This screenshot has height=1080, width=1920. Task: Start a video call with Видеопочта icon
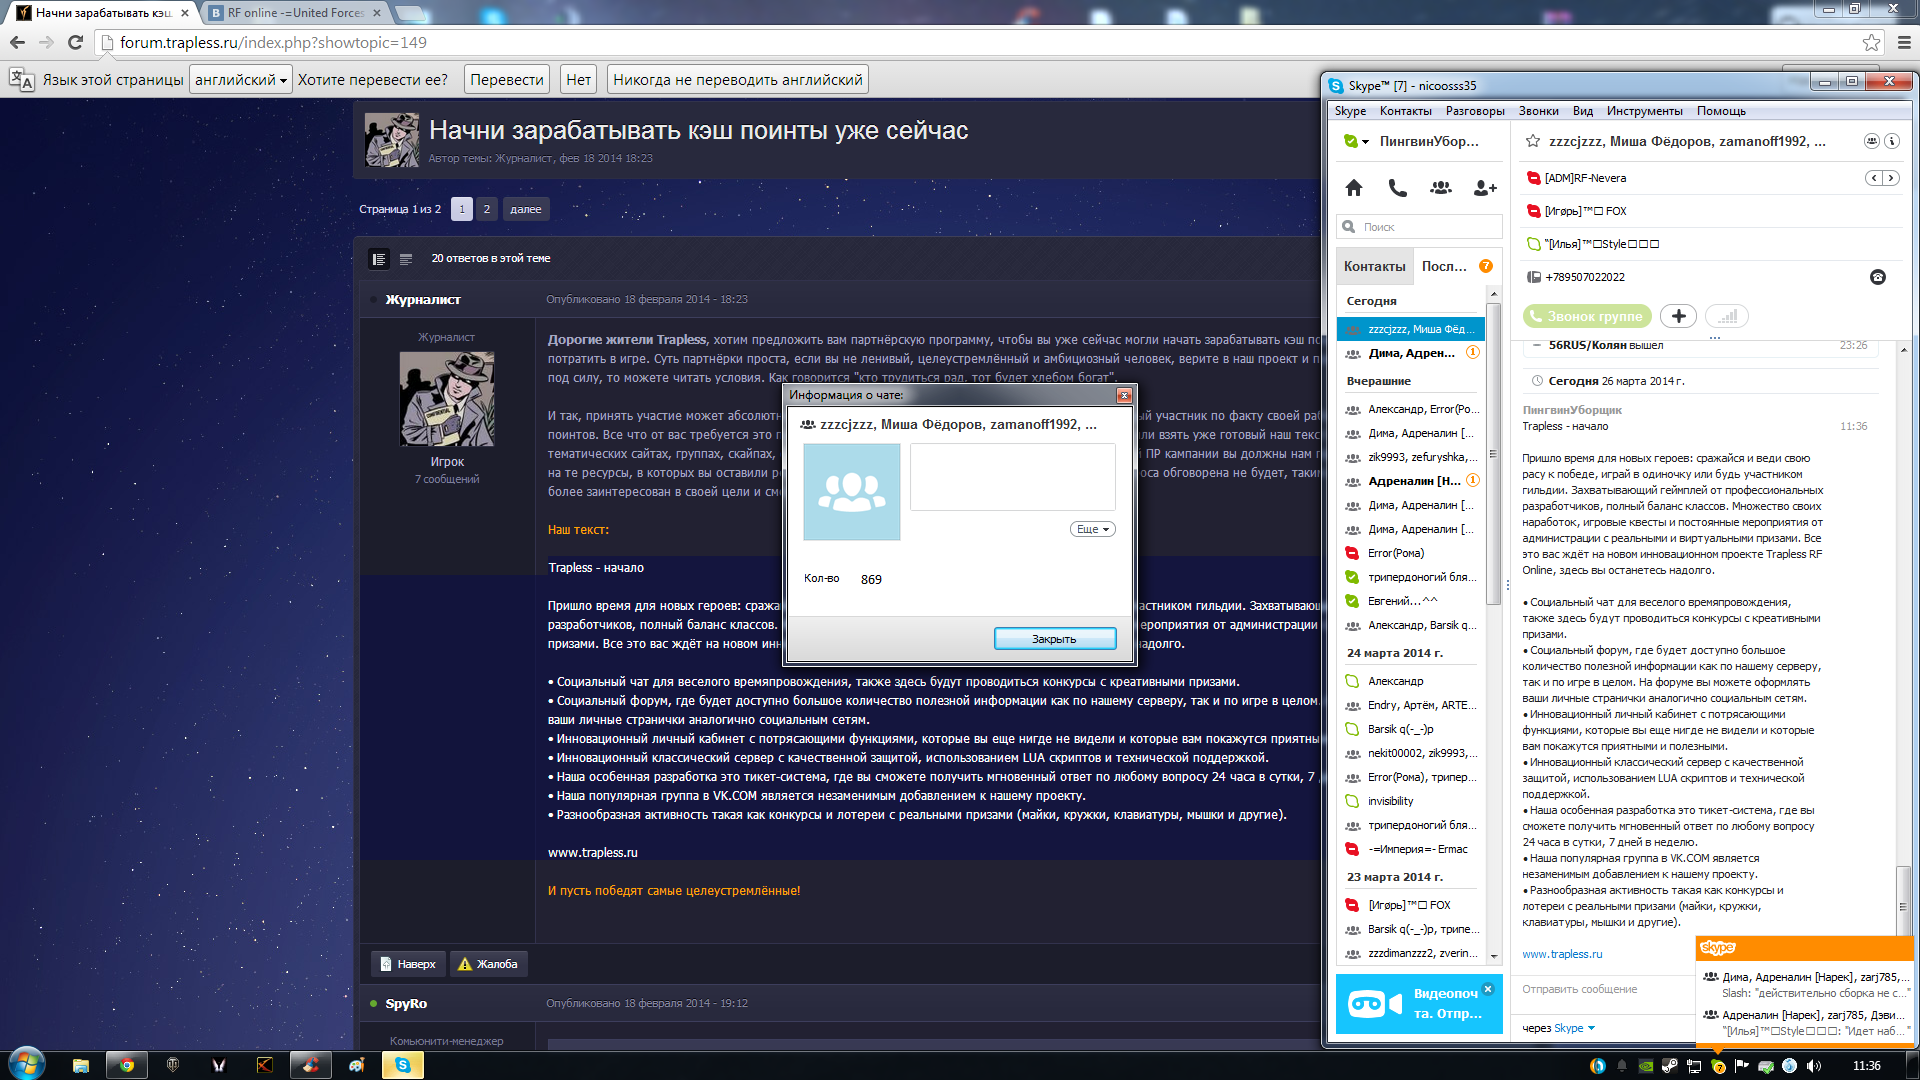1374,1003
